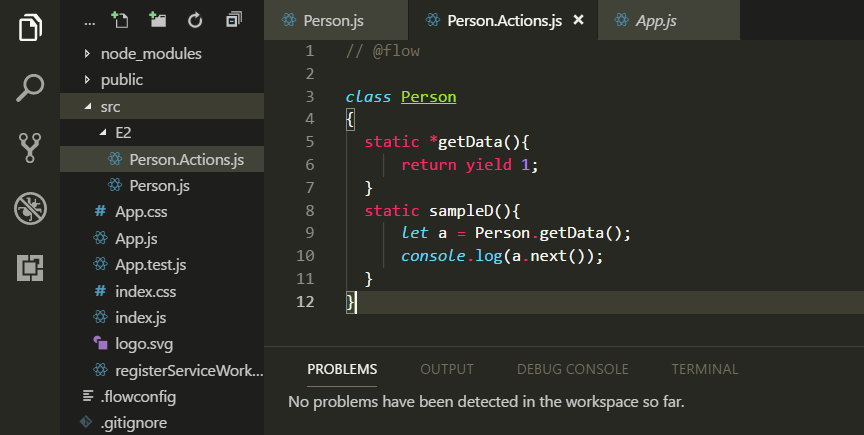Screen dimensions: 864x435
Task: Collapse the src folder
Action: 110,106
